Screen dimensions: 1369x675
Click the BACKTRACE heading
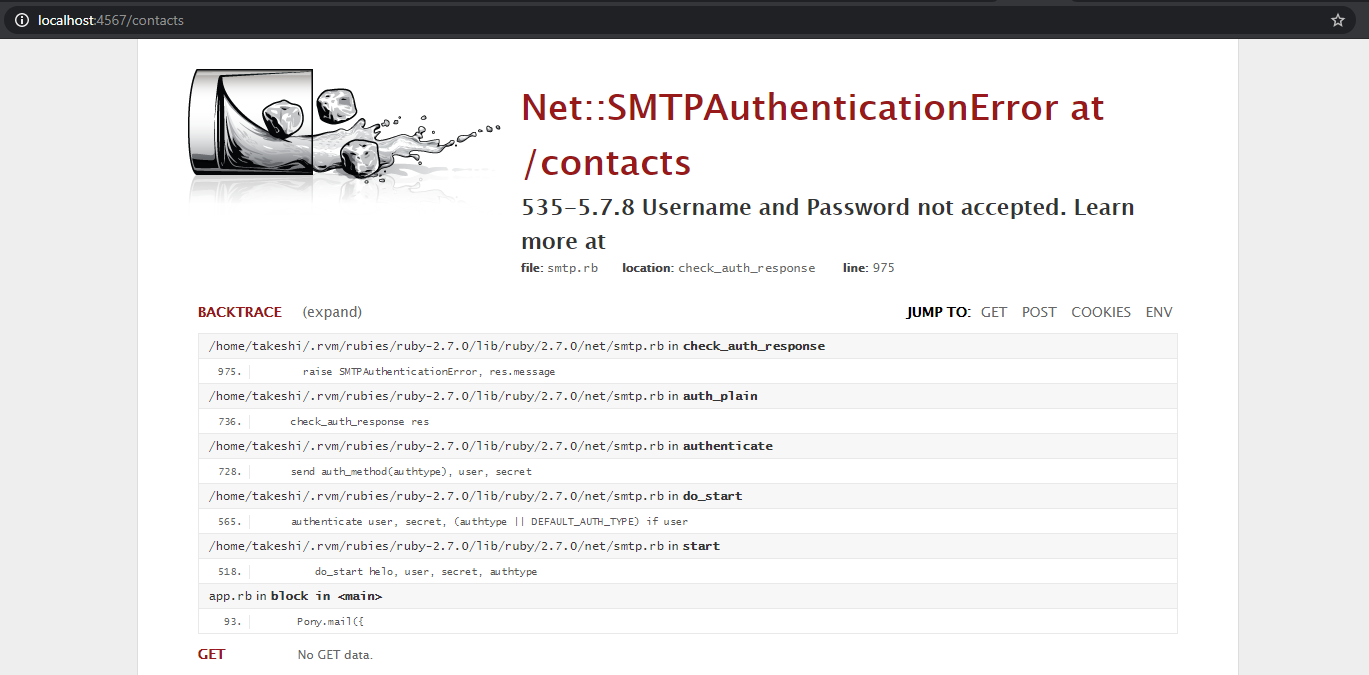[x=240, y=312]
